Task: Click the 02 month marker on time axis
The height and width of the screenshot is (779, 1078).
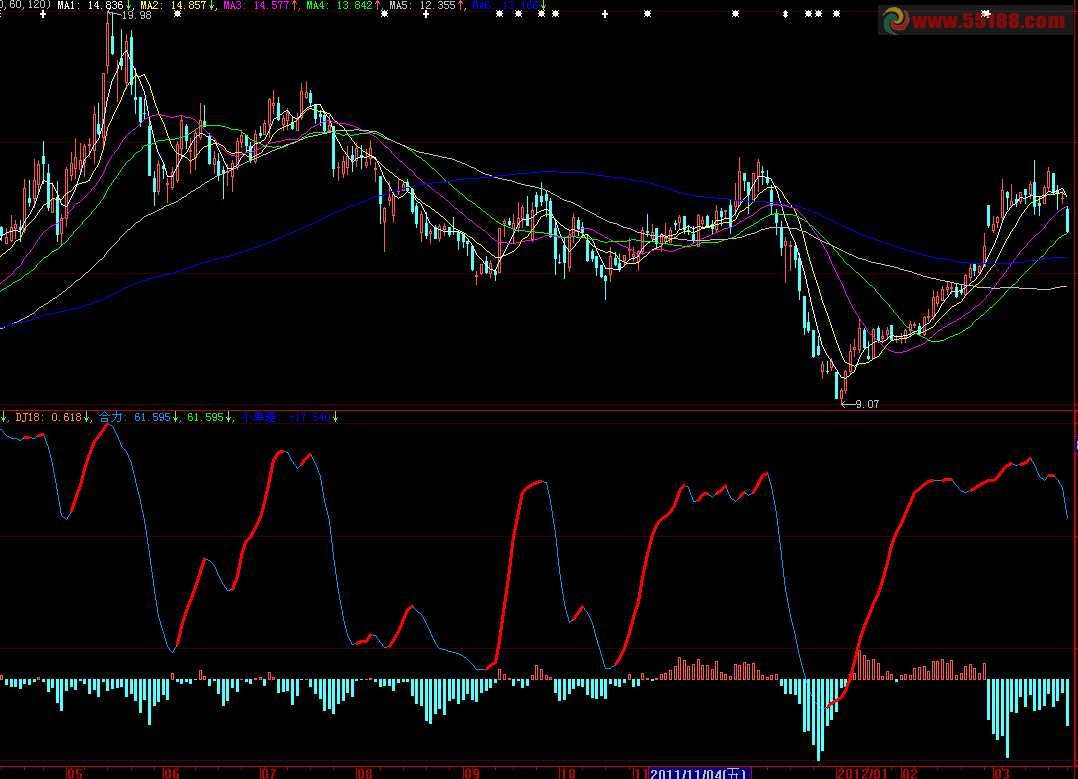Action: click(909, 773)
